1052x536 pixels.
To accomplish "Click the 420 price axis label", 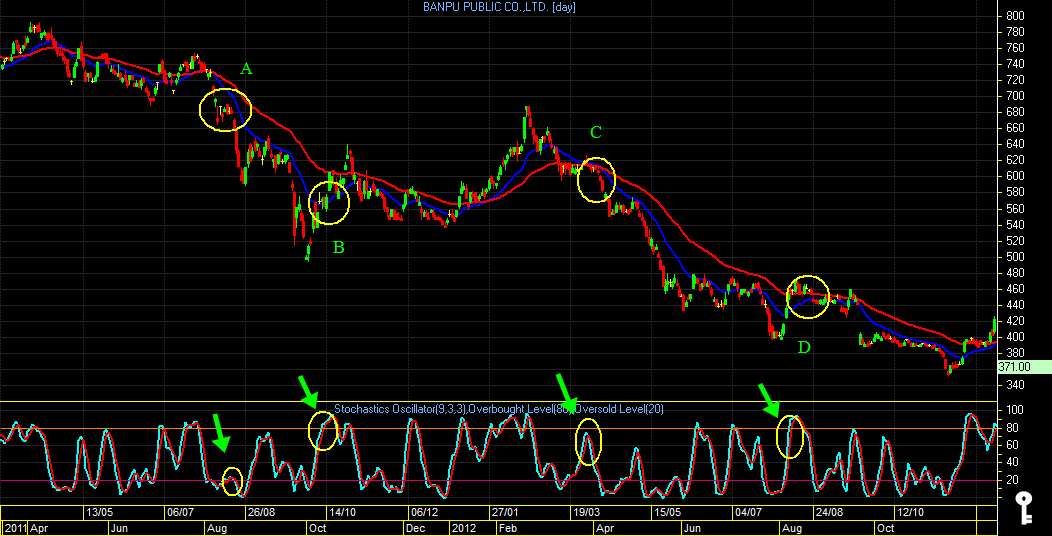I will point(1014,321).
